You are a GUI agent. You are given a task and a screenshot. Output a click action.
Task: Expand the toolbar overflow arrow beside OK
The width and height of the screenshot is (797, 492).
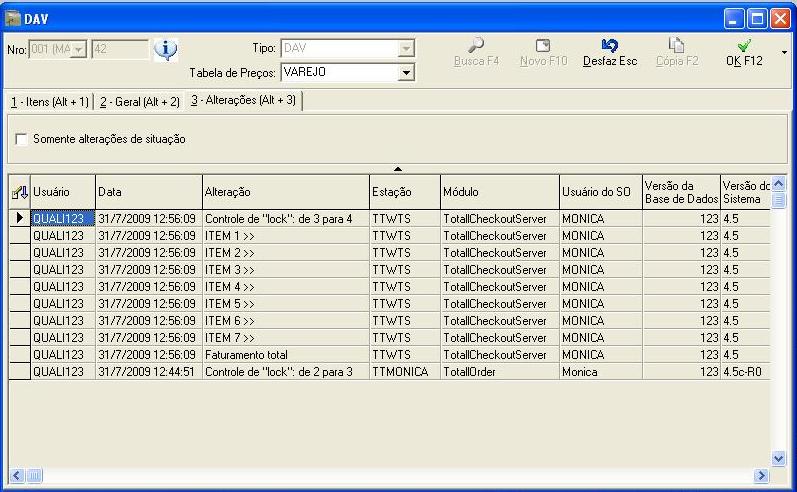click(783, 51)
